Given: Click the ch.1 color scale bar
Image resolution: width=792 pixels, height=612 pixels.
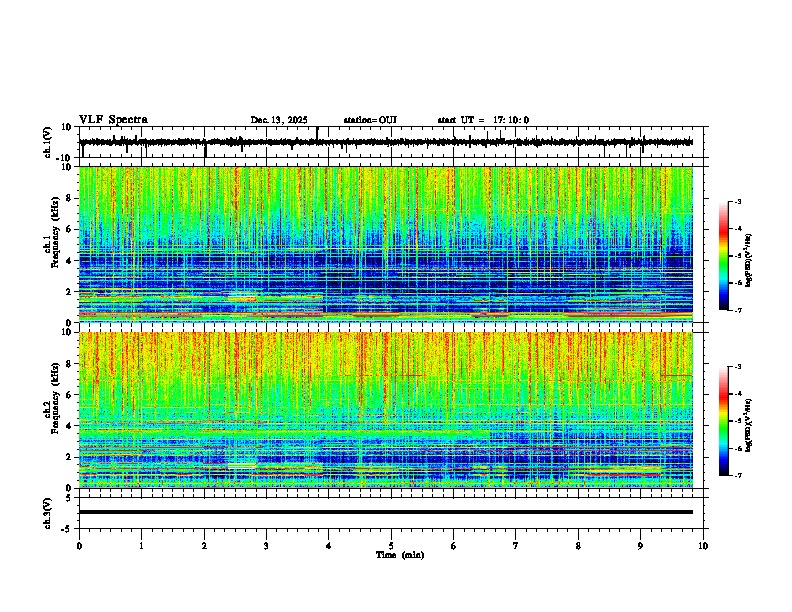Looking at the screenshot, I should coord(723,256).
